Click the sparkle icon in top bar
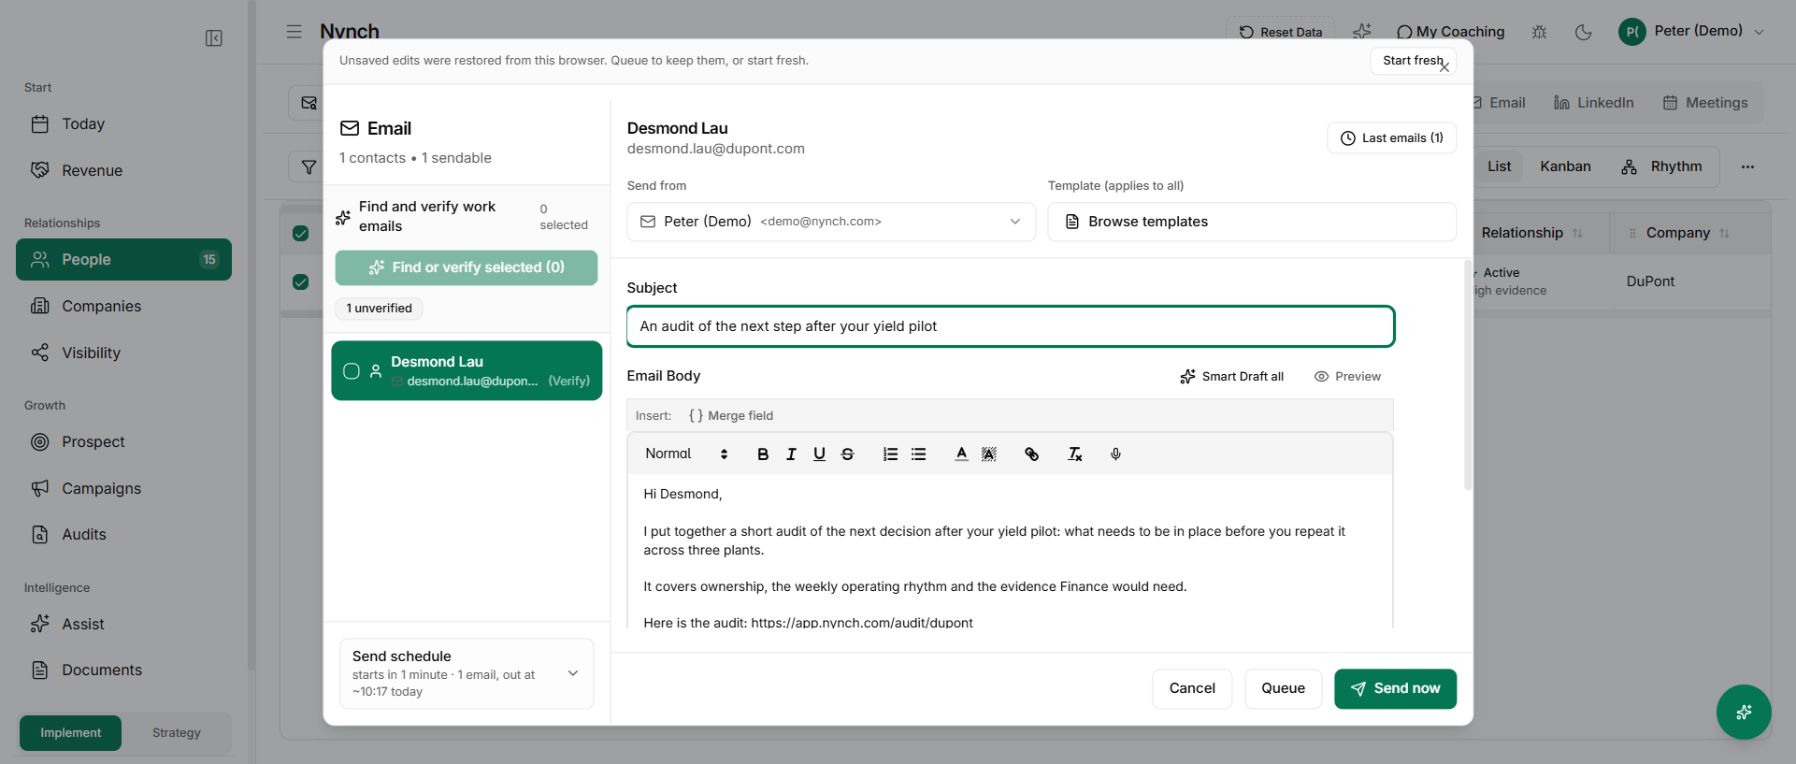This screenshot has width=1796, height=764. coord(1362,32)
